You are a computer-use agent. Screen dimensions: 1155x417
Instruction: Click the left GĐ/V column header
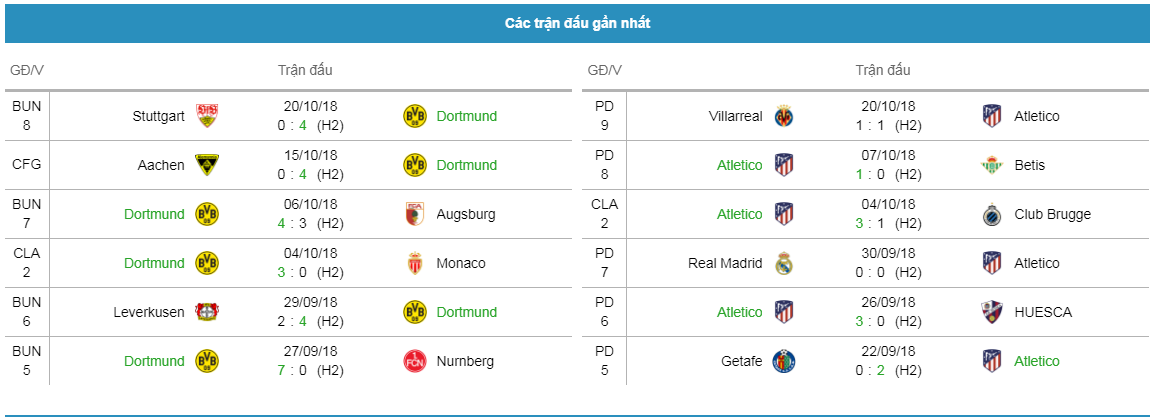[27, 71]
